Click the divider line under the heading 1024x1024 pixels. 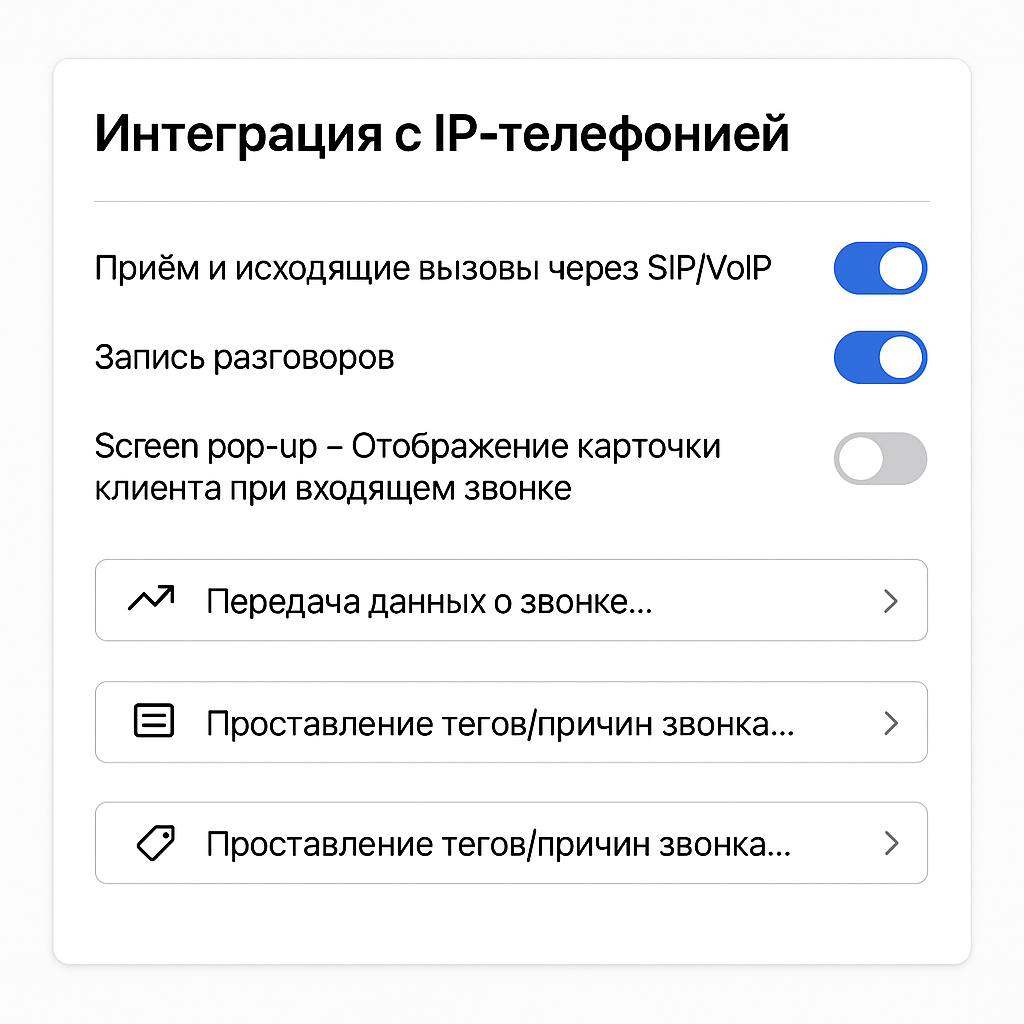tap(512, 202)
